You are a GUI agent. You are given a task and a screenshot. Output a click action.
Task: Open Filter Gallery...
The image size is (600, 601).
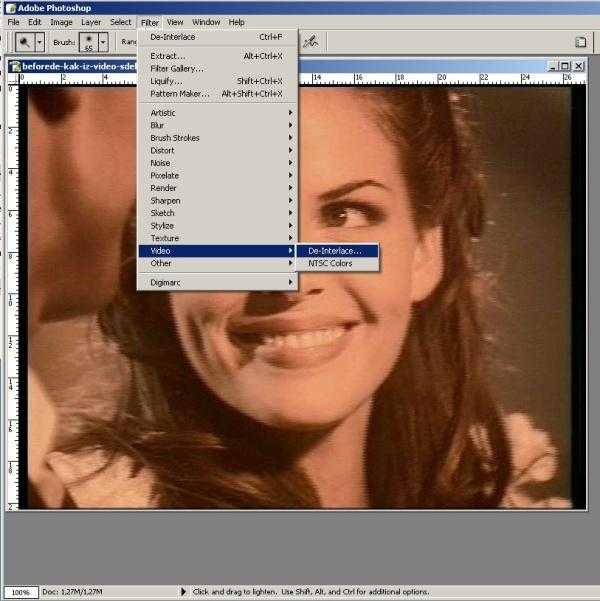217,69
